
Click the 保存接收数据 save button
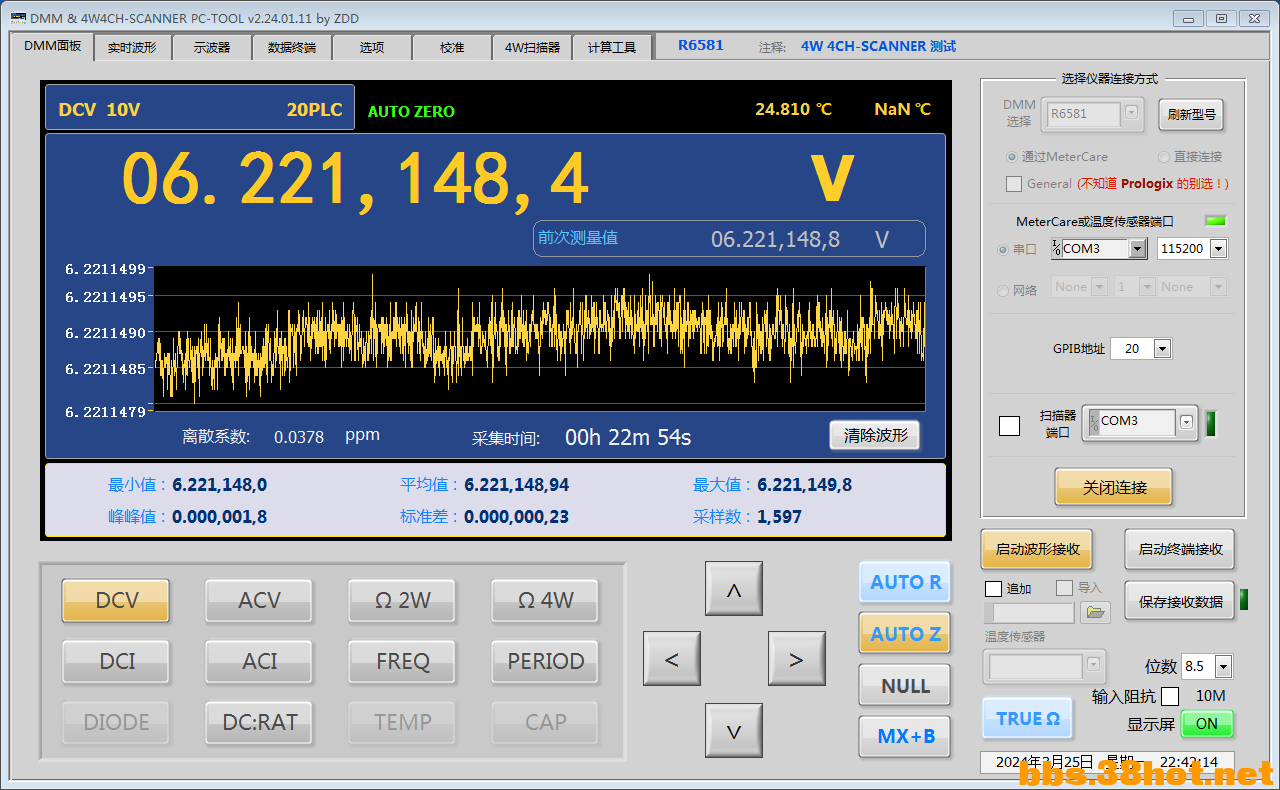coord(1180,601)
